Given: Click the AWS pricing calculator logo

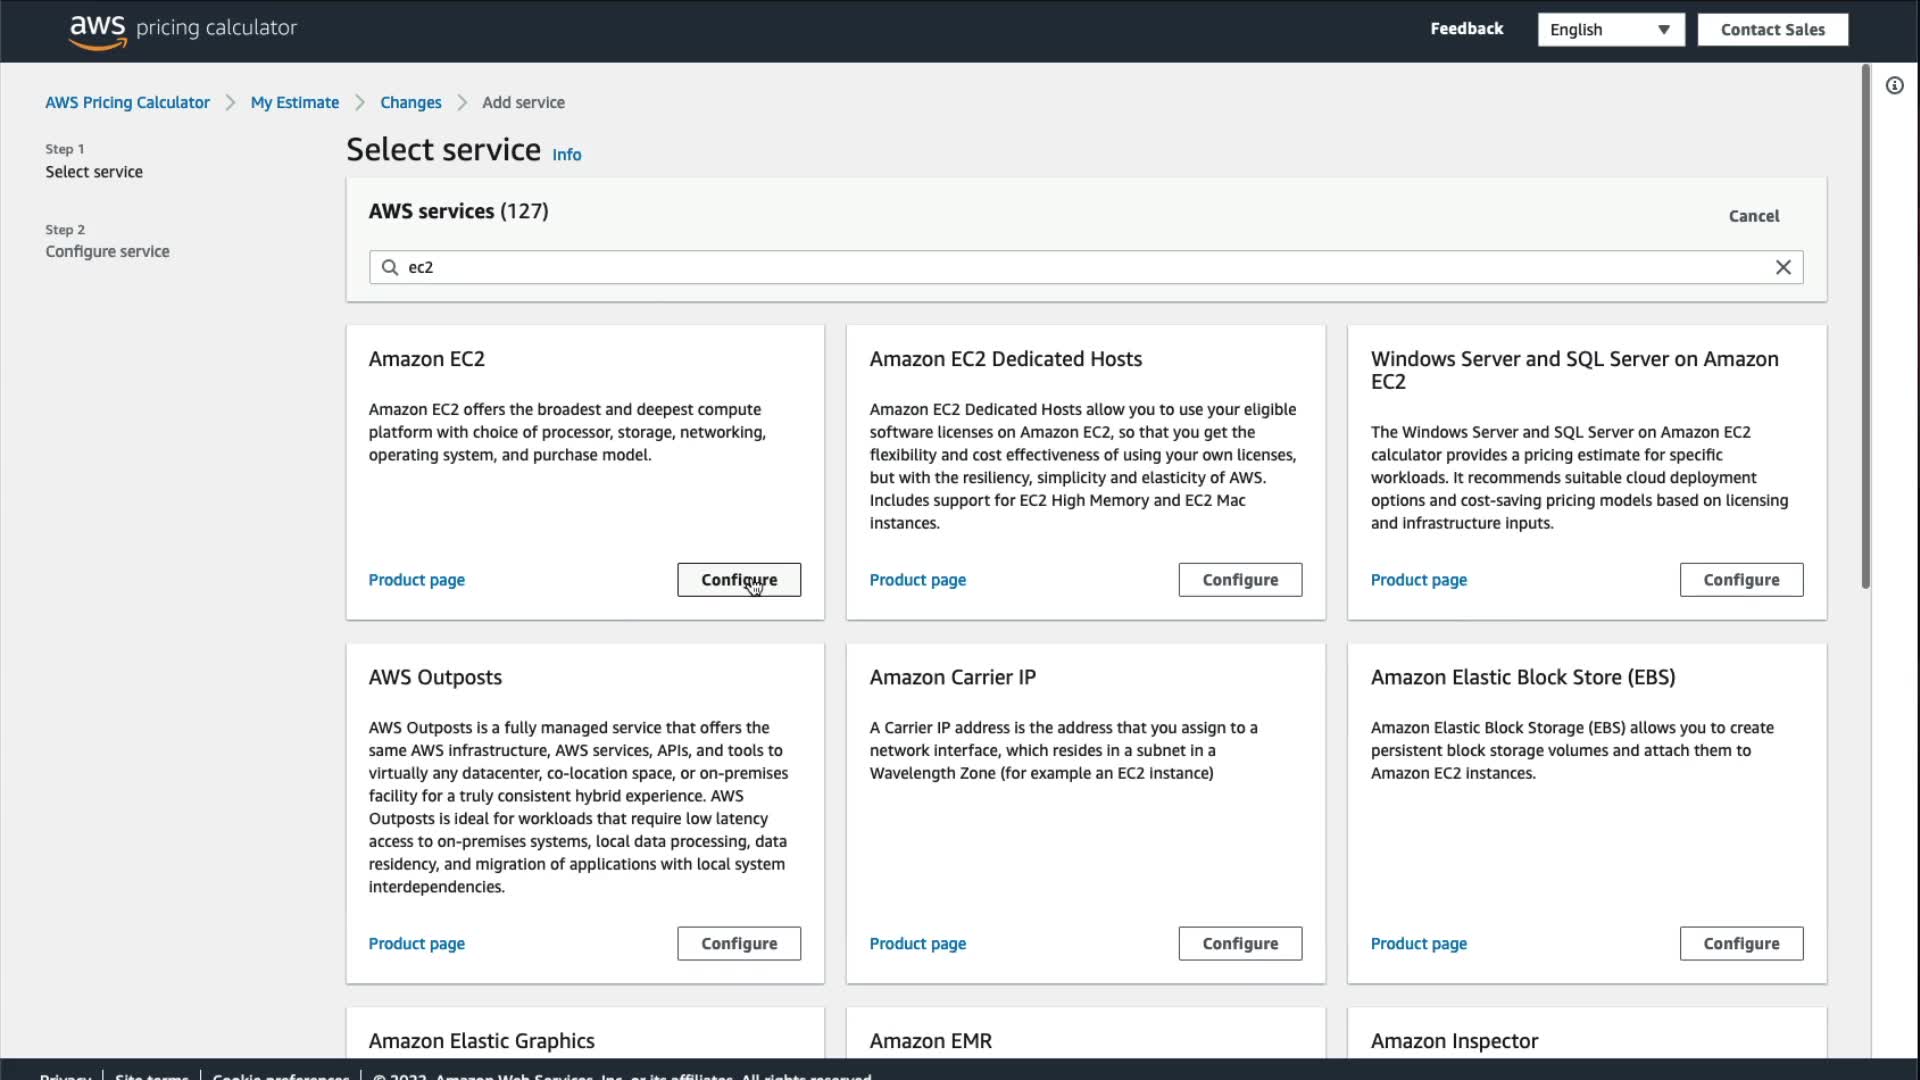Looking at the screenshot, I should (x=183, y=29).
